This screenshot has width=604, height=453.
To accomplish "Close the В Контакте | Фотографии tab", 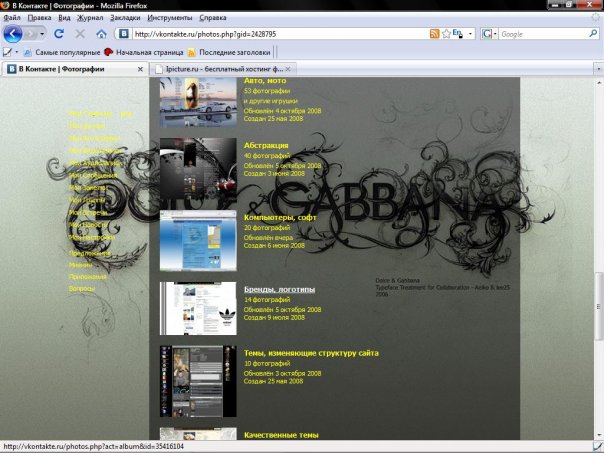I will point(140,69).
